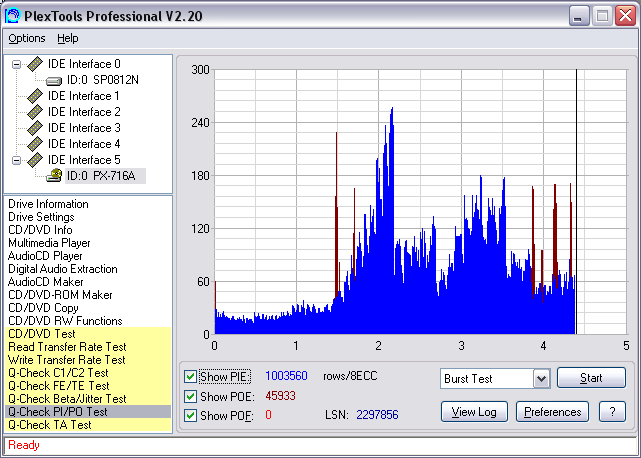Click the View Log button
The image size is (641, 458).
[474, 412]
